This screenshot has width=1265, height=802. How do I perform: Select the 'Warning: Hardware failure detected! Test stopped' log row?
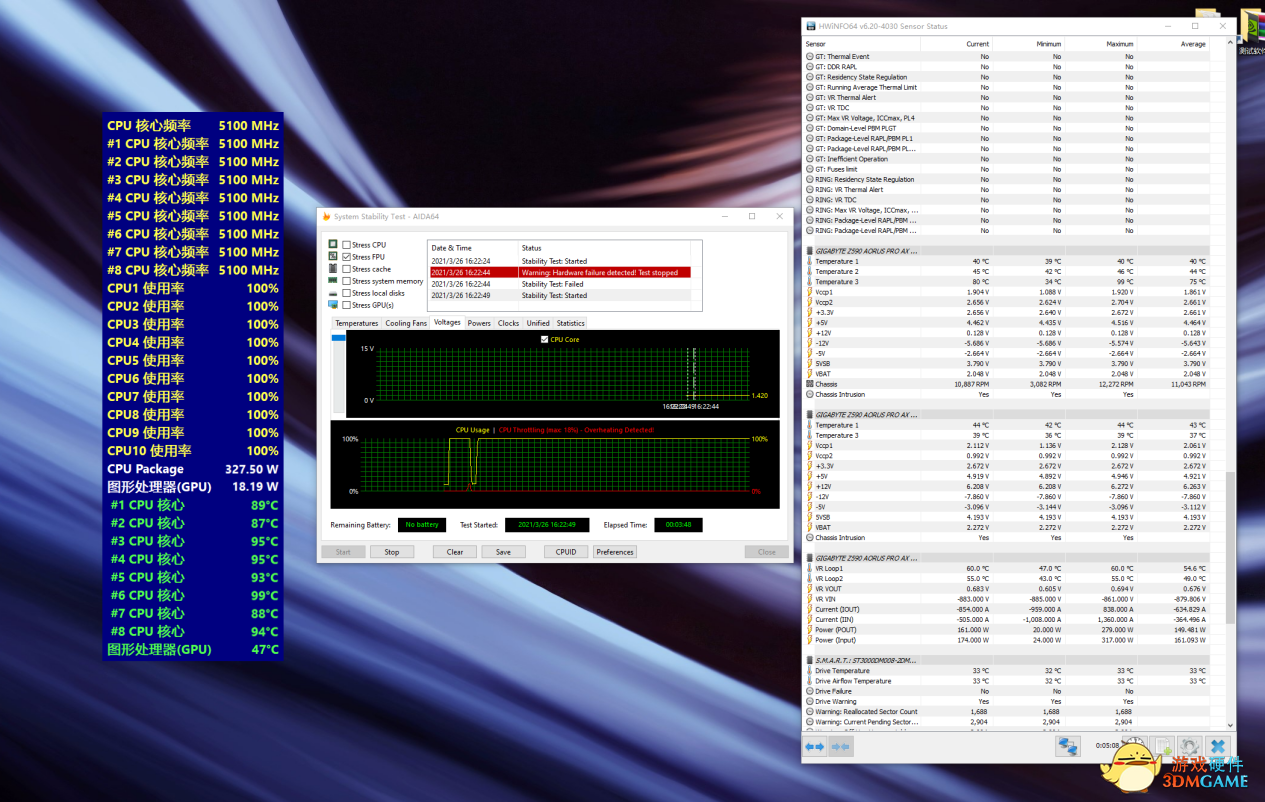tap(559, 272)
